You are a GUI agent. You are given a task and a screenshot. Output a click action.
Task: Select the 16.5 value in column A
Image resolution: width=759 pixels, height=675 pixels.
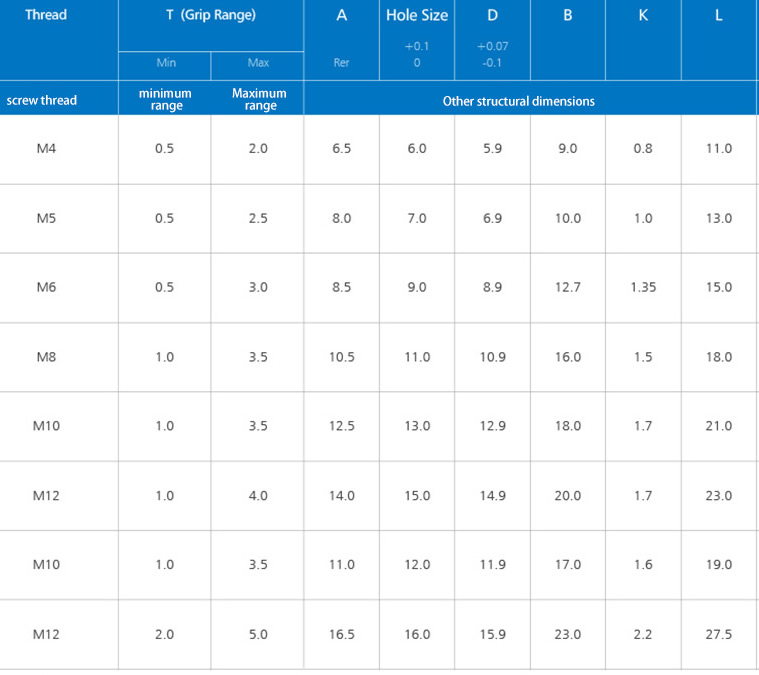point(342,634)
